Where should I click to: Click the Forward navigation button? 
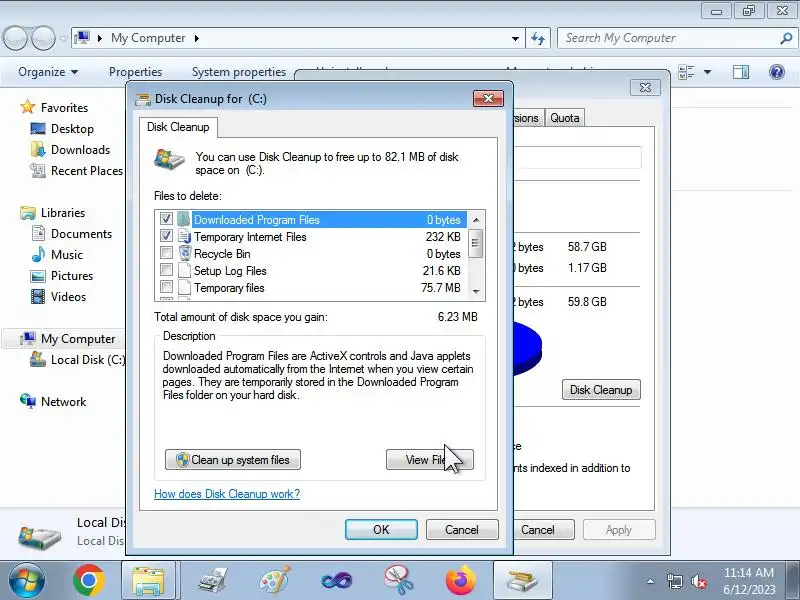(x=43, y=38)
